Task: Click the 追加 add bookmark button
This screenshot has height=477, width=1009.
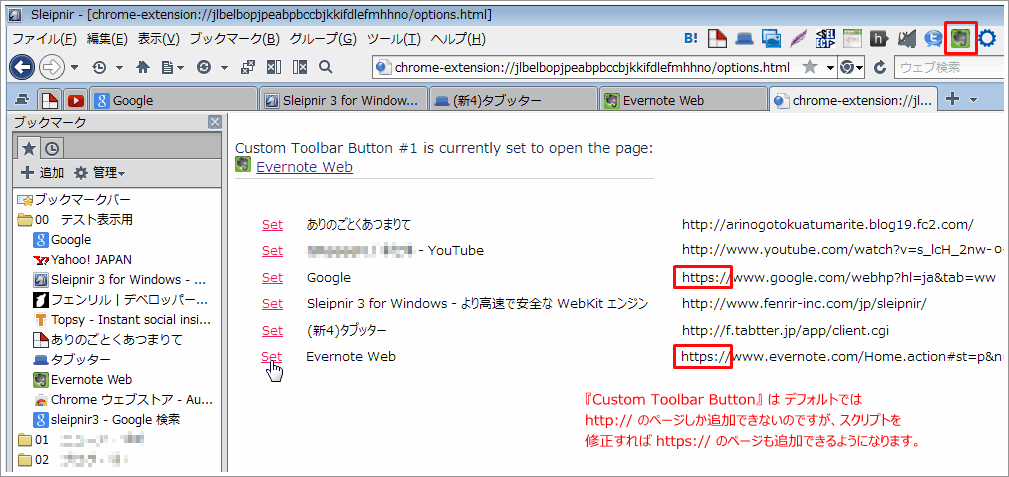Action: (42, 173)
